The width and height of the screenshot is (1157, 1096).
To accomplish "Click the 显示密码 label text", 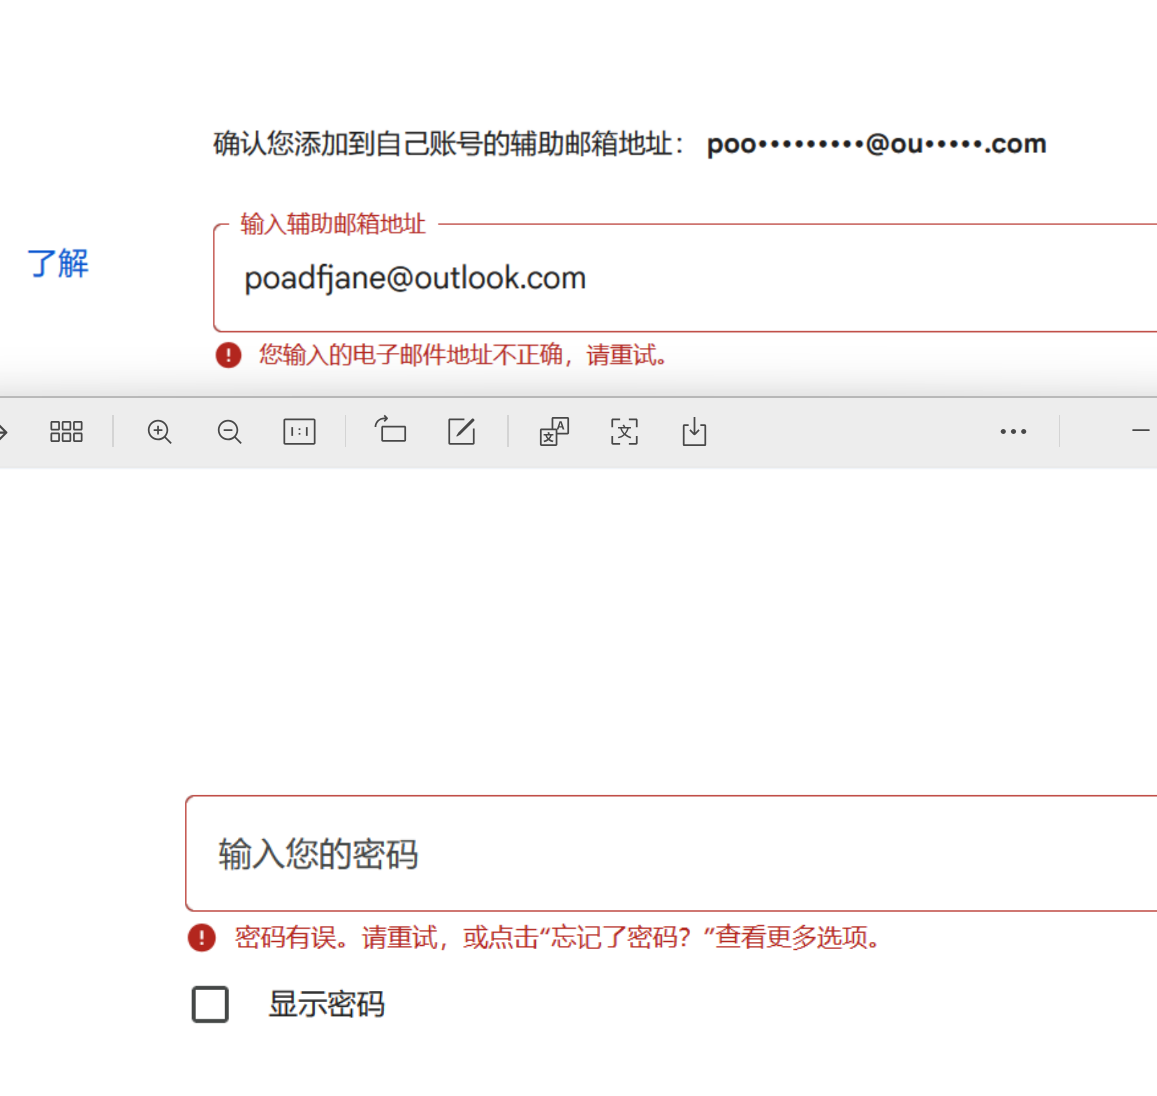I will coord(326,1004).
